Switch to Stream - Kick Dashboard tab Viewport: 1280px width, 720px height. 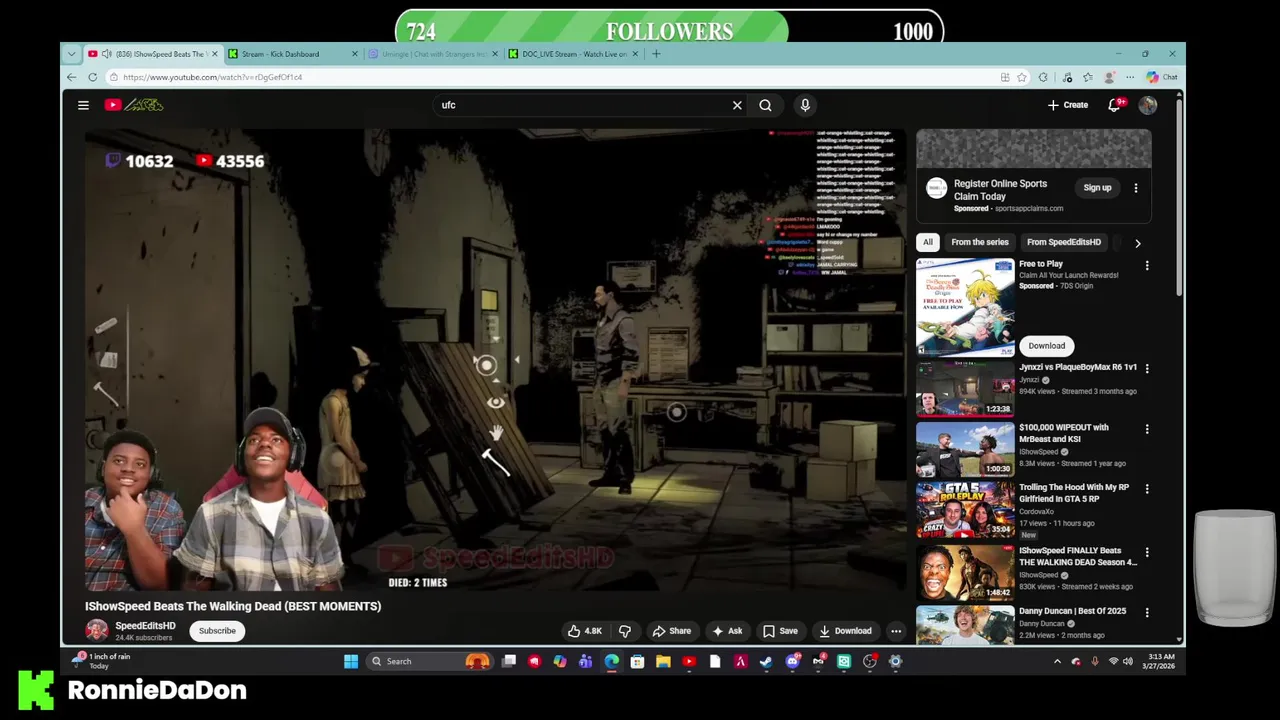[292, 54]
